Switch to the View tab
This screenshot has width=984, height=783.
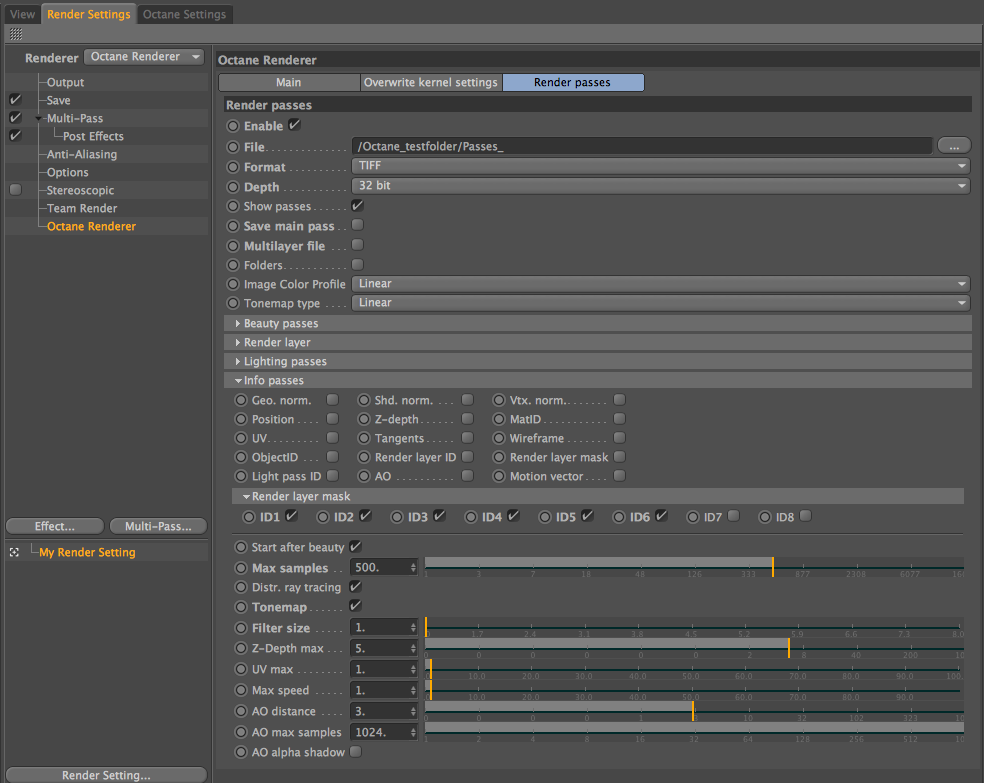tap(23, 14)
